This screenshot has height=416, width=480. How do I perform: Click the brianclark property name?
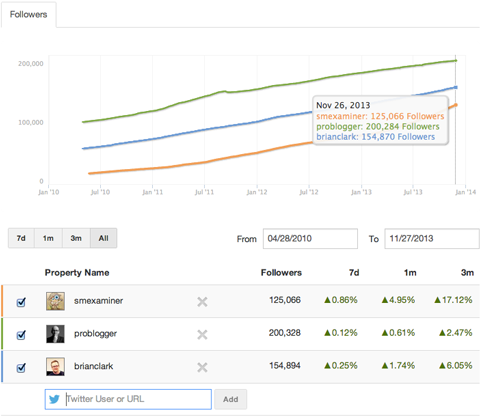click(94, 366)
